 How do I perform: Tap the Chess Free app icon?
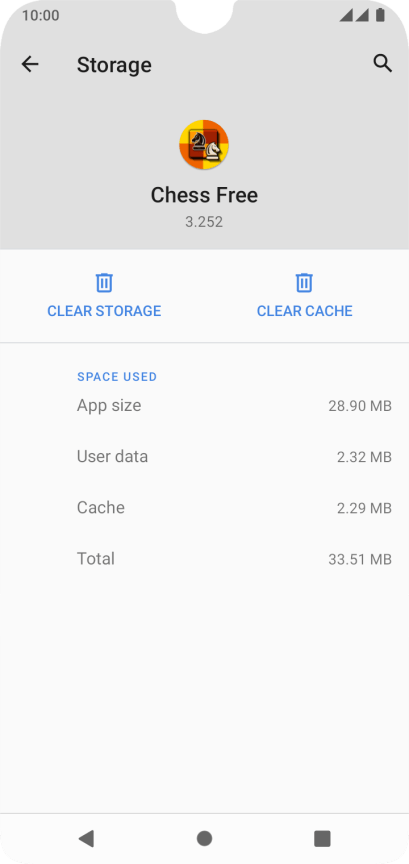204,144
